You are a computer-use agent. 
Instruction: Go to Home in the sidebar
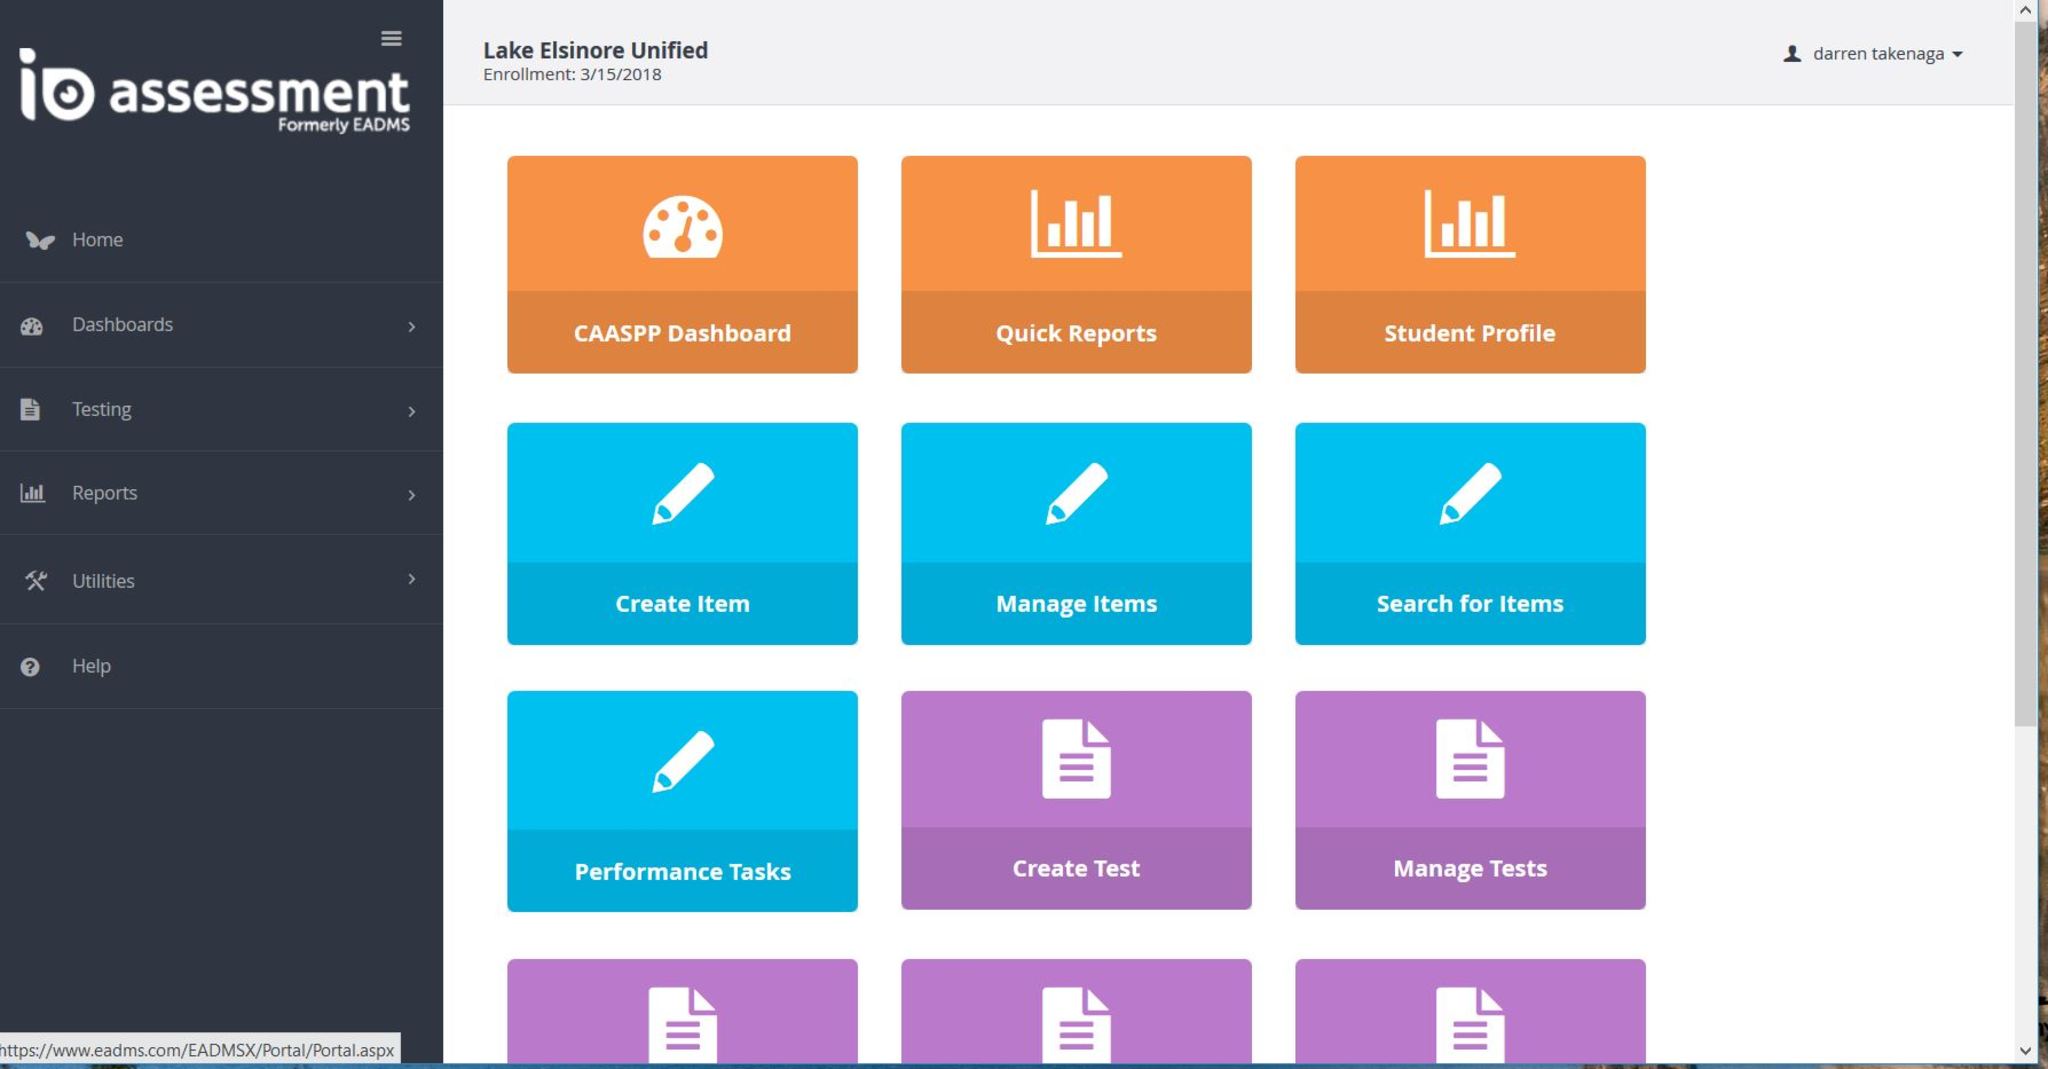click(x=97, y=240)
